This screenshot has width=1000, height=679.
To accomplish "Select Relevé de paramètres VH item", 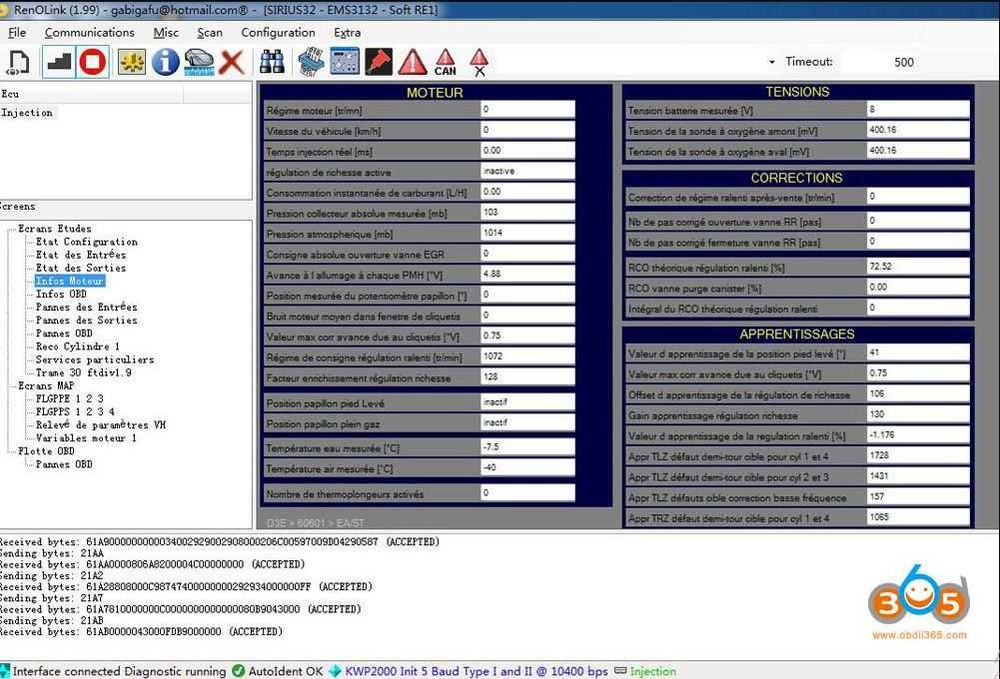I will [100, 425].
